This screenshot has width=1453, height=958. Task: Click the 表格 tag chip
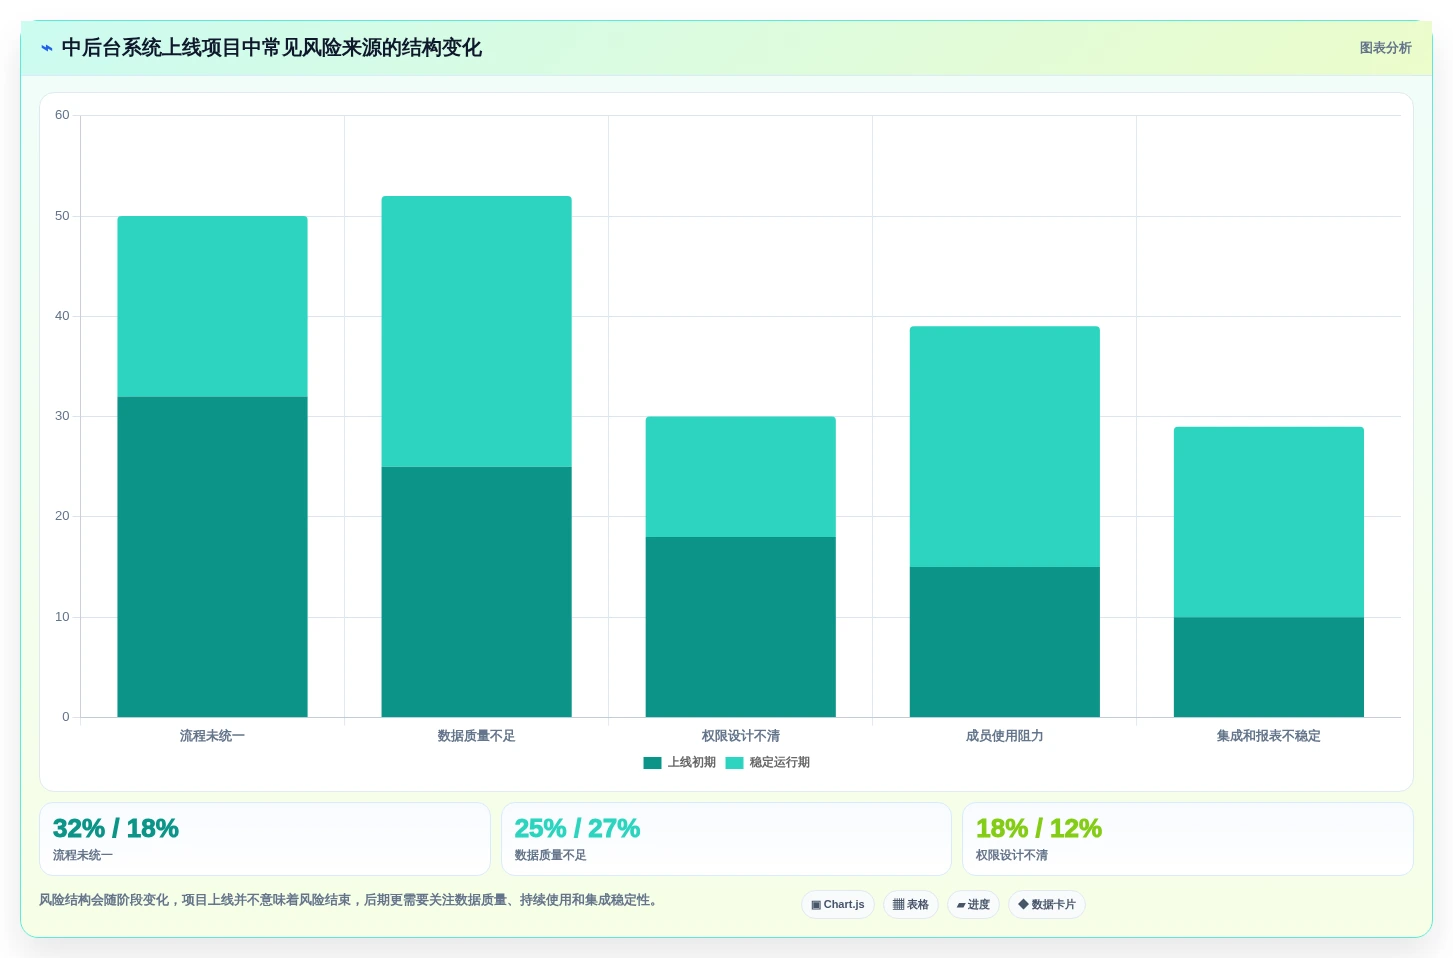[911, 904]
